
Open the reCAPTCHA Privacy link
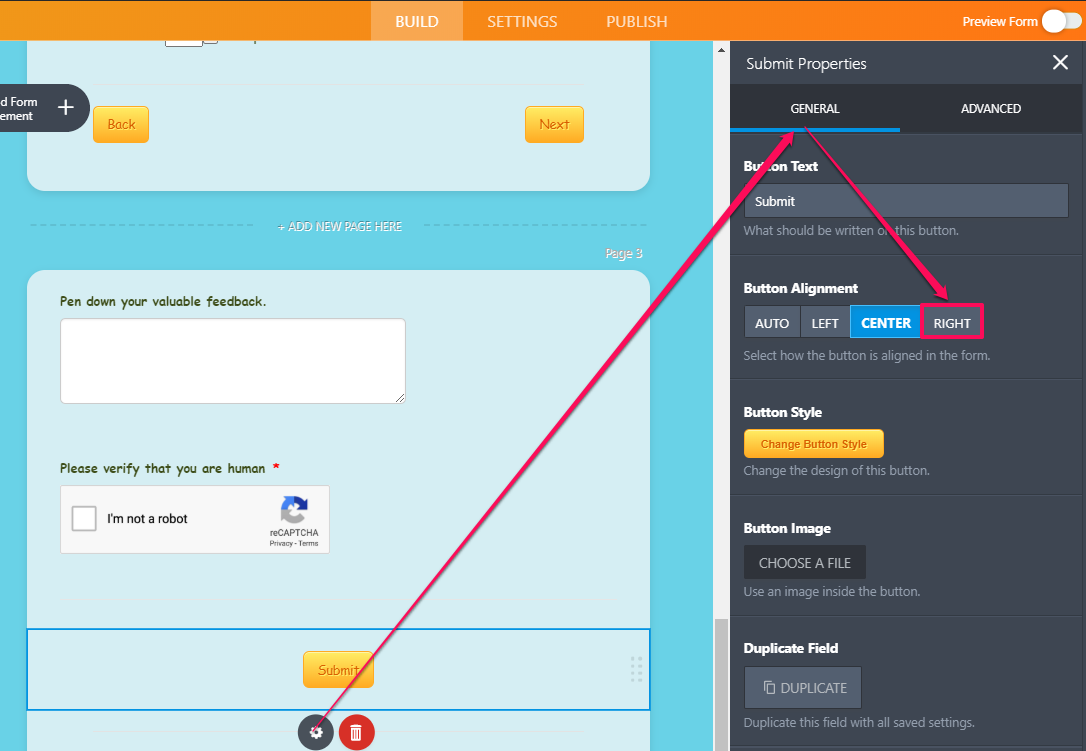pyautogui.click(x=281, y=544)
